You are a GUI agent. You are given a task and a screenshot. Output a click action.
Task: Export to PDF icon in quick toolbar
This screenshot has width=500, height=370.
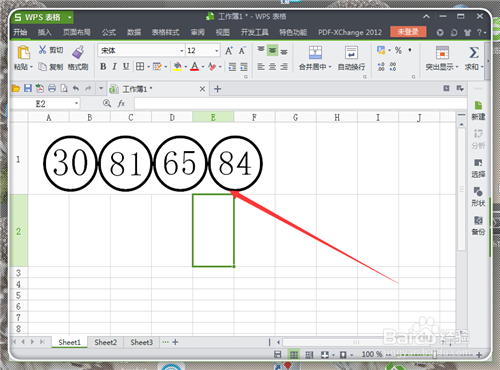coord(40,88)
